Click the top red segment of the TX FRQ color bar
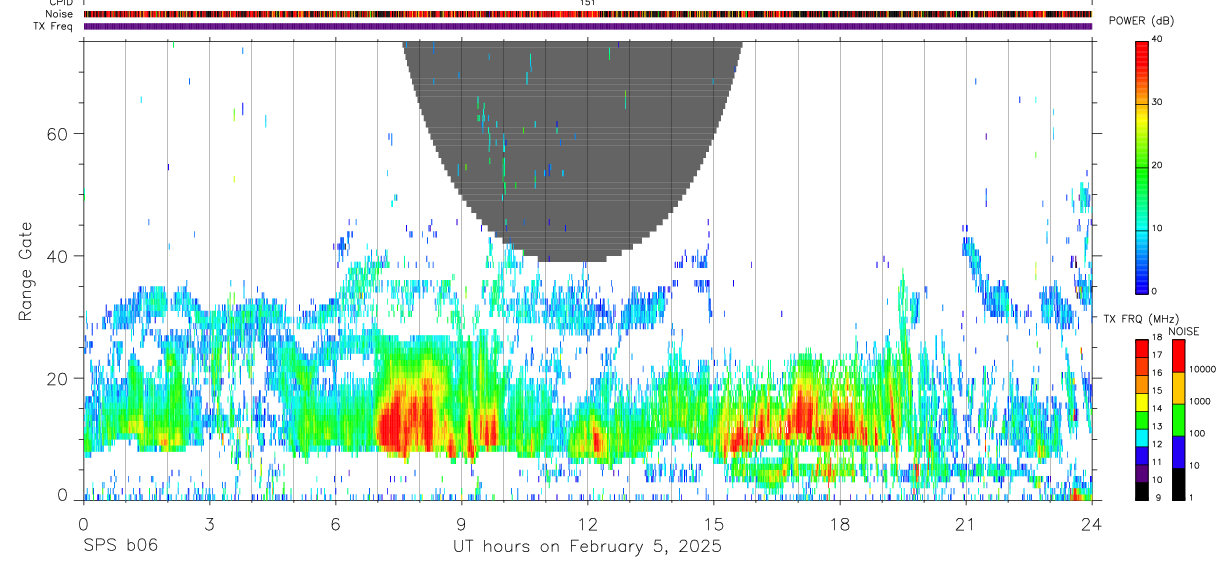 [1142, 349]
